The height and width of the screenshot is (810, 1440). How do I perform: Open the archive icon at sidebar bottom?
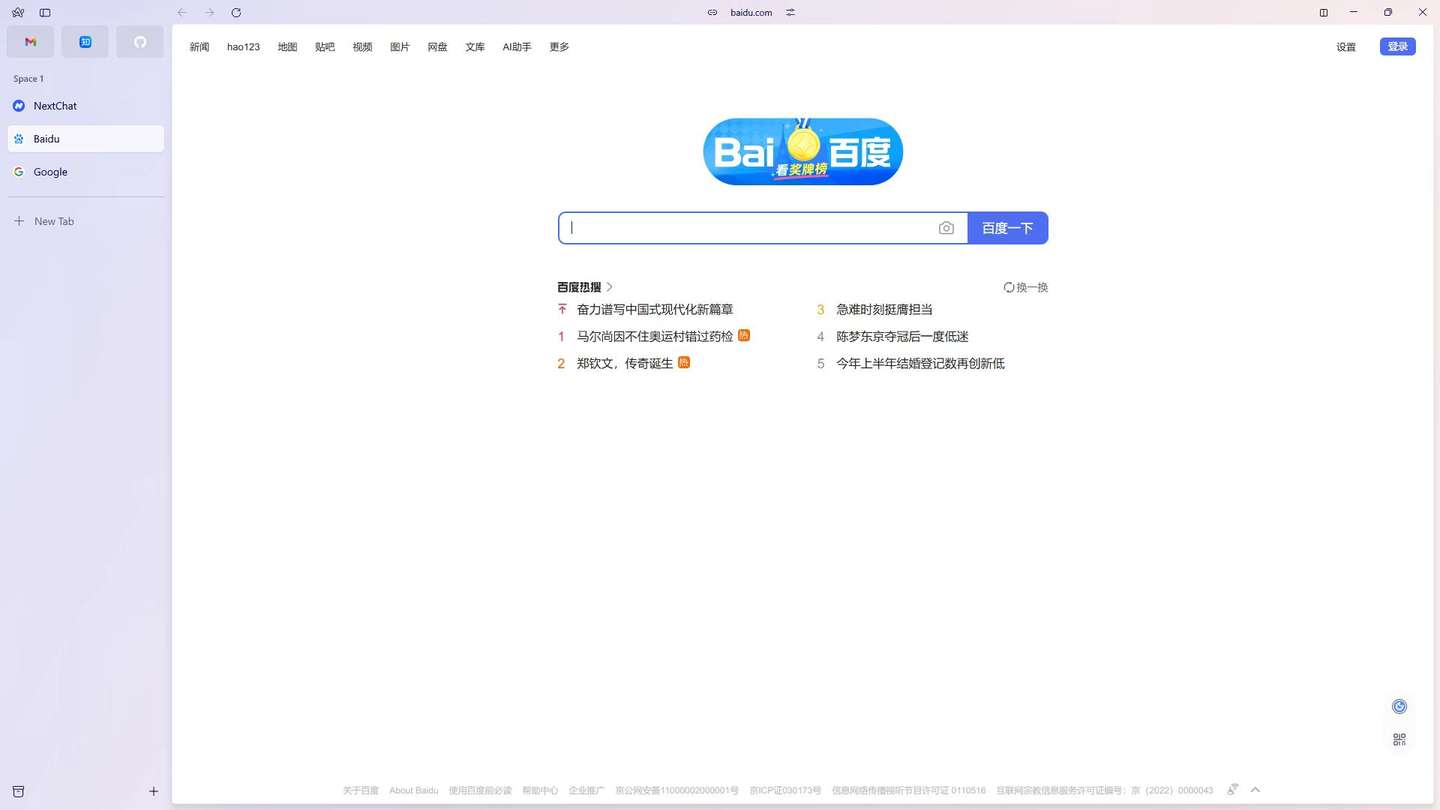(18, 791)
